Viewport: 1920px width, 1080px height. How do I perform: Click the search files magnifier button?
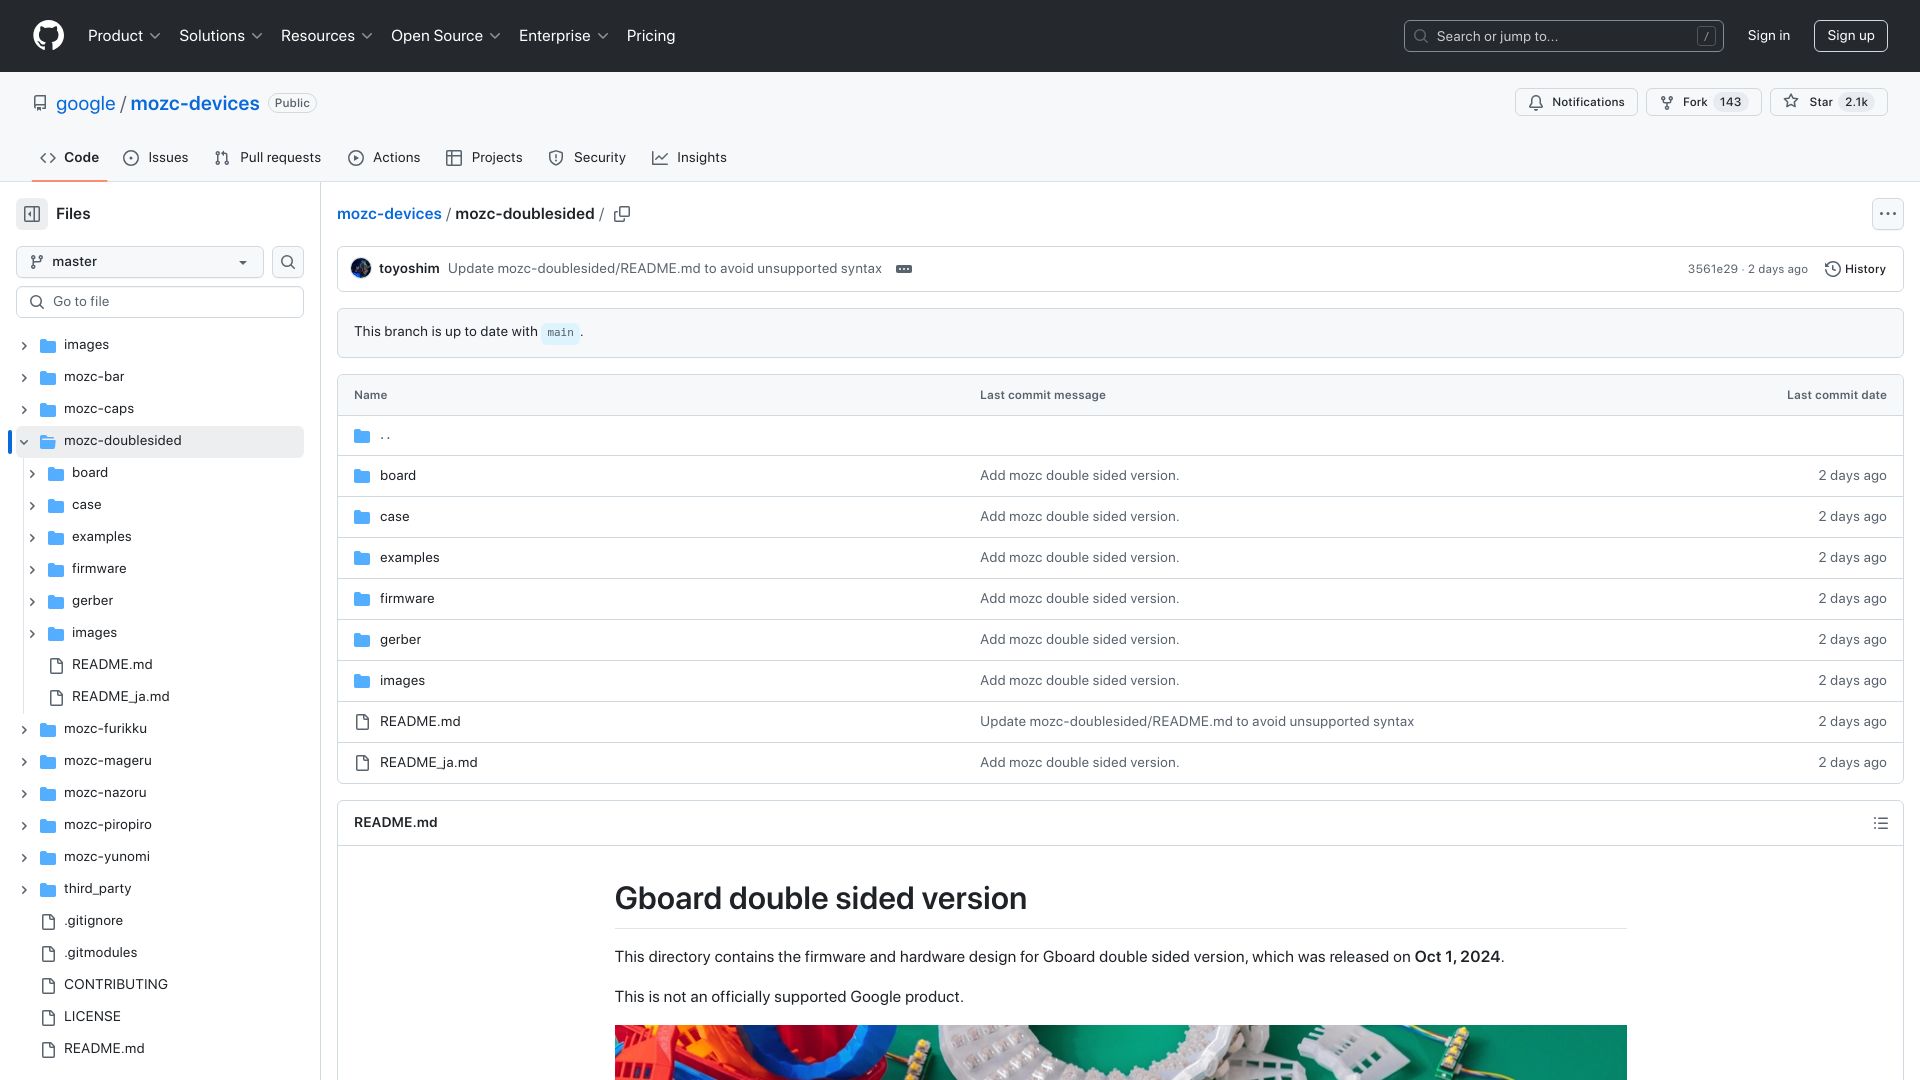tap(288, 262)
